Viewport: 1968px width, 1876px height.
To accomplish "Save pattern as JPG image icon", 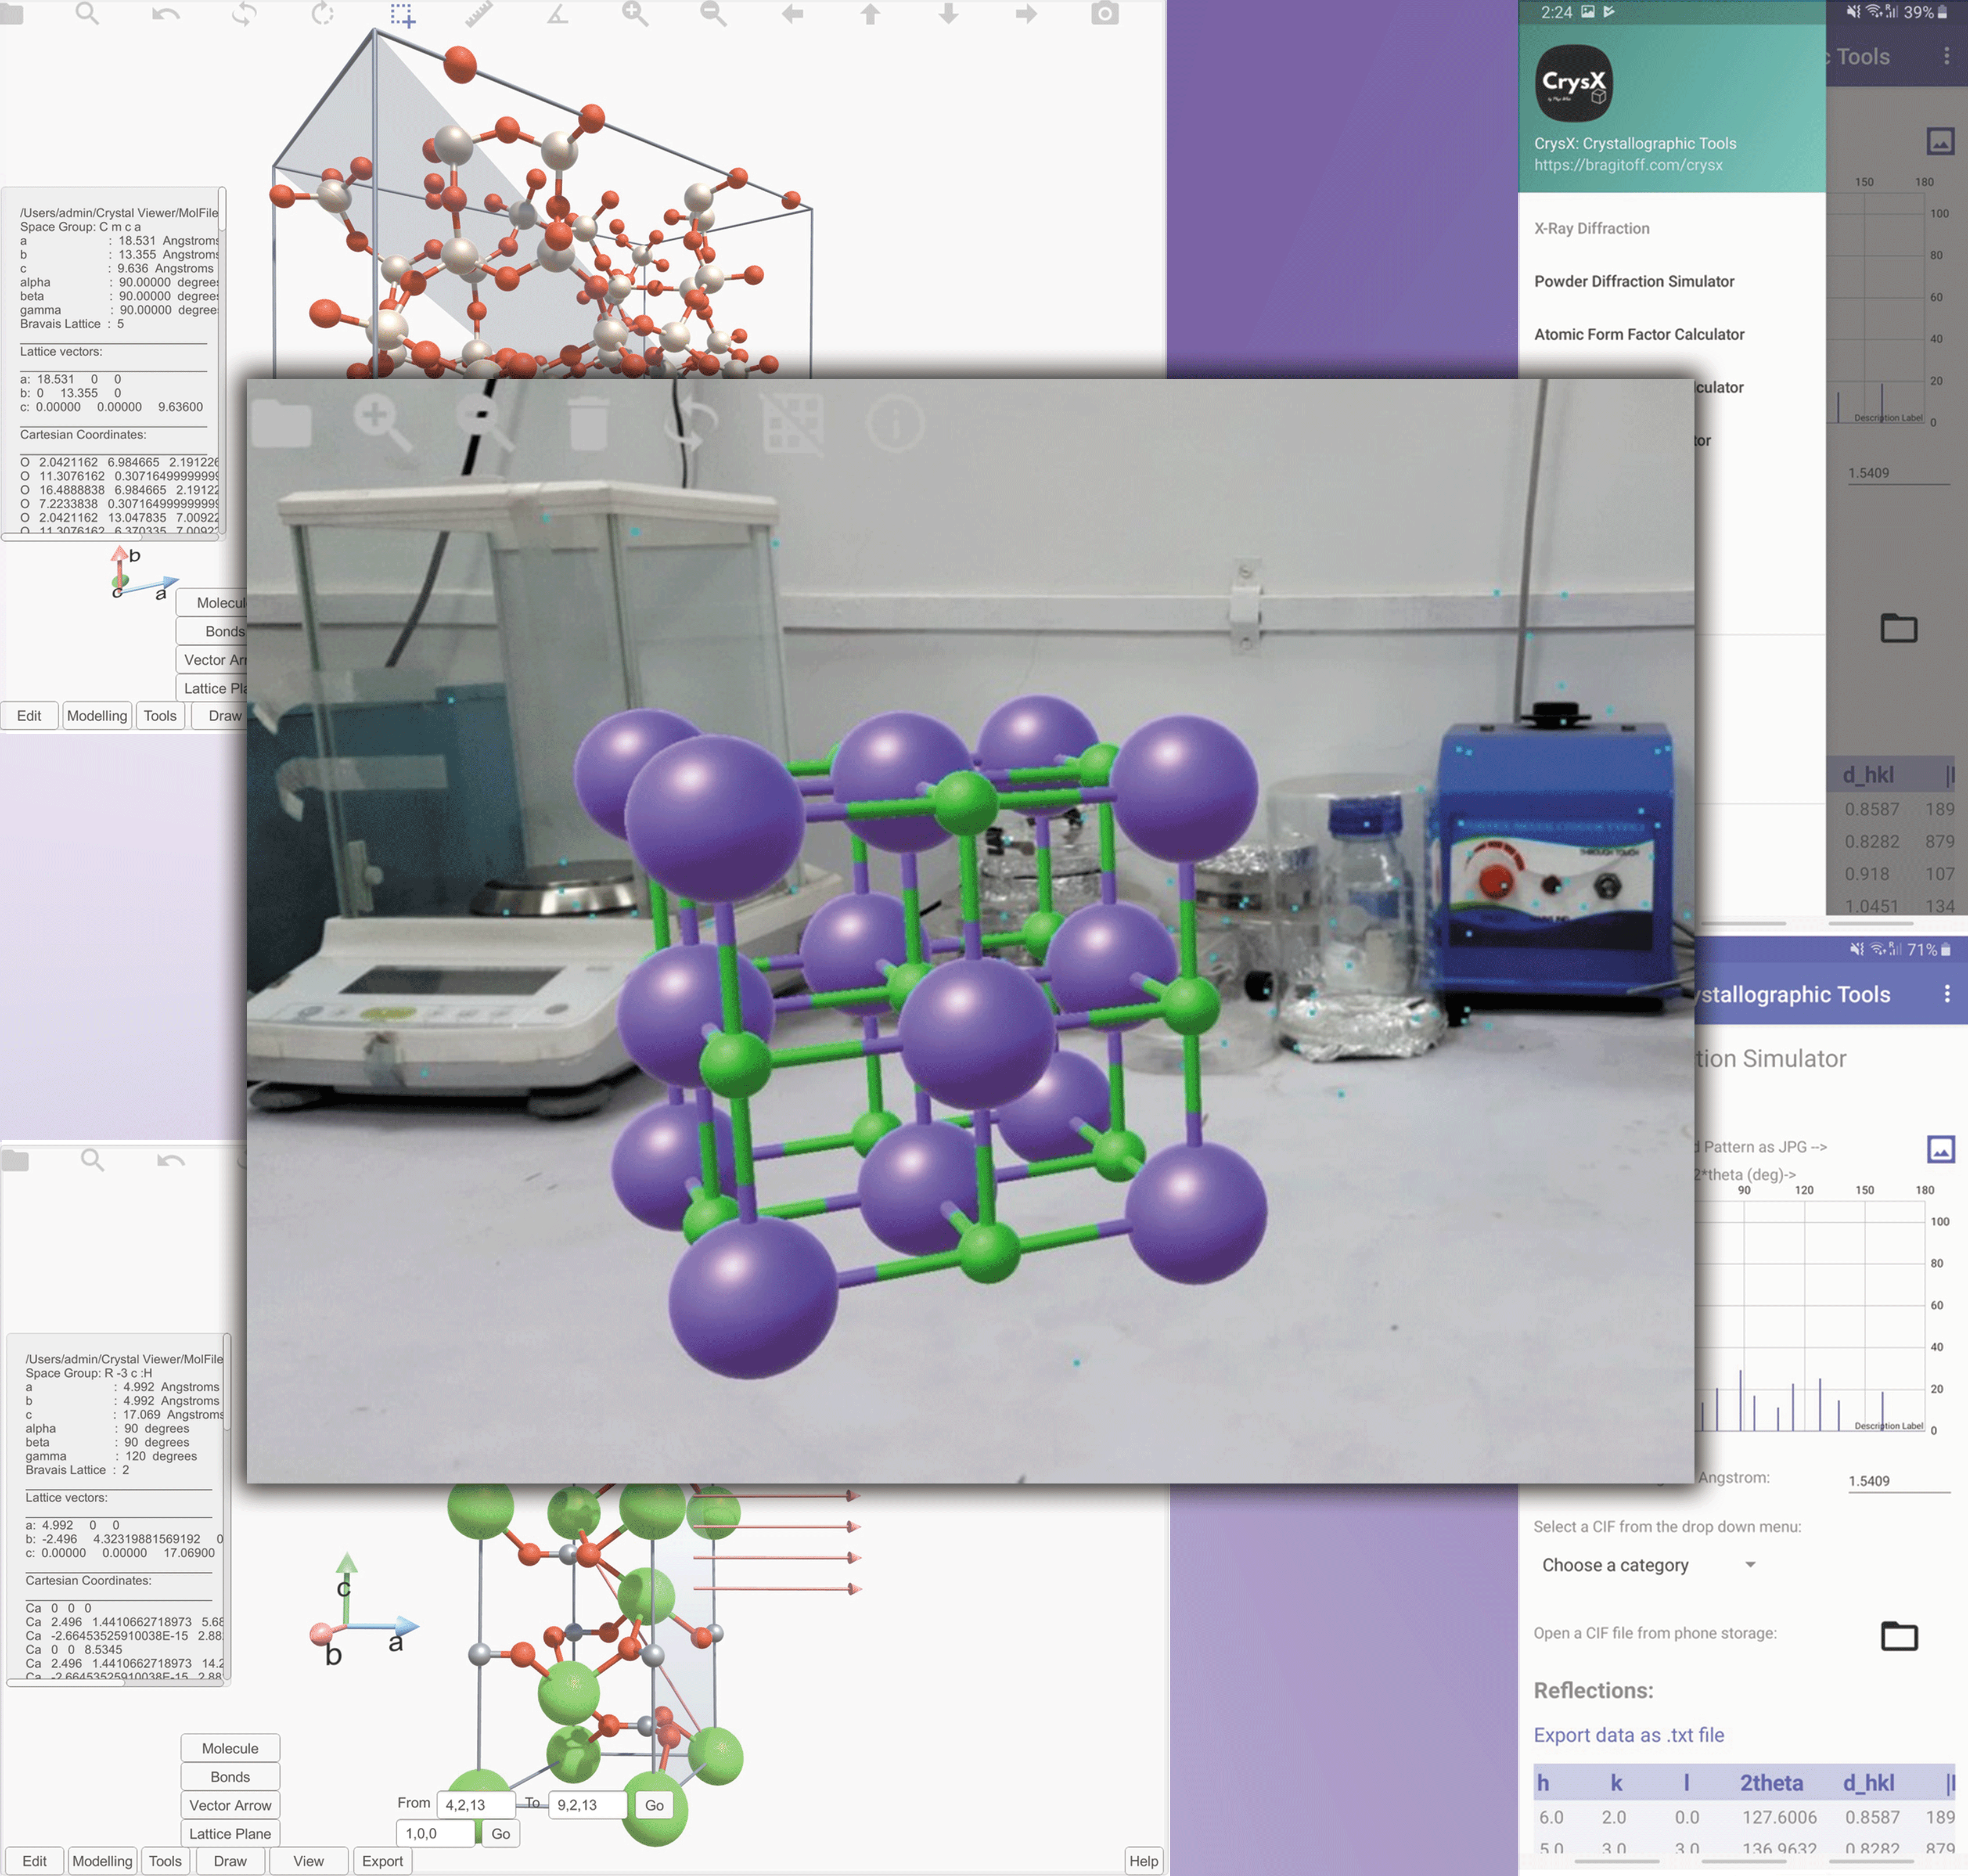I will pos(1940,1149).
